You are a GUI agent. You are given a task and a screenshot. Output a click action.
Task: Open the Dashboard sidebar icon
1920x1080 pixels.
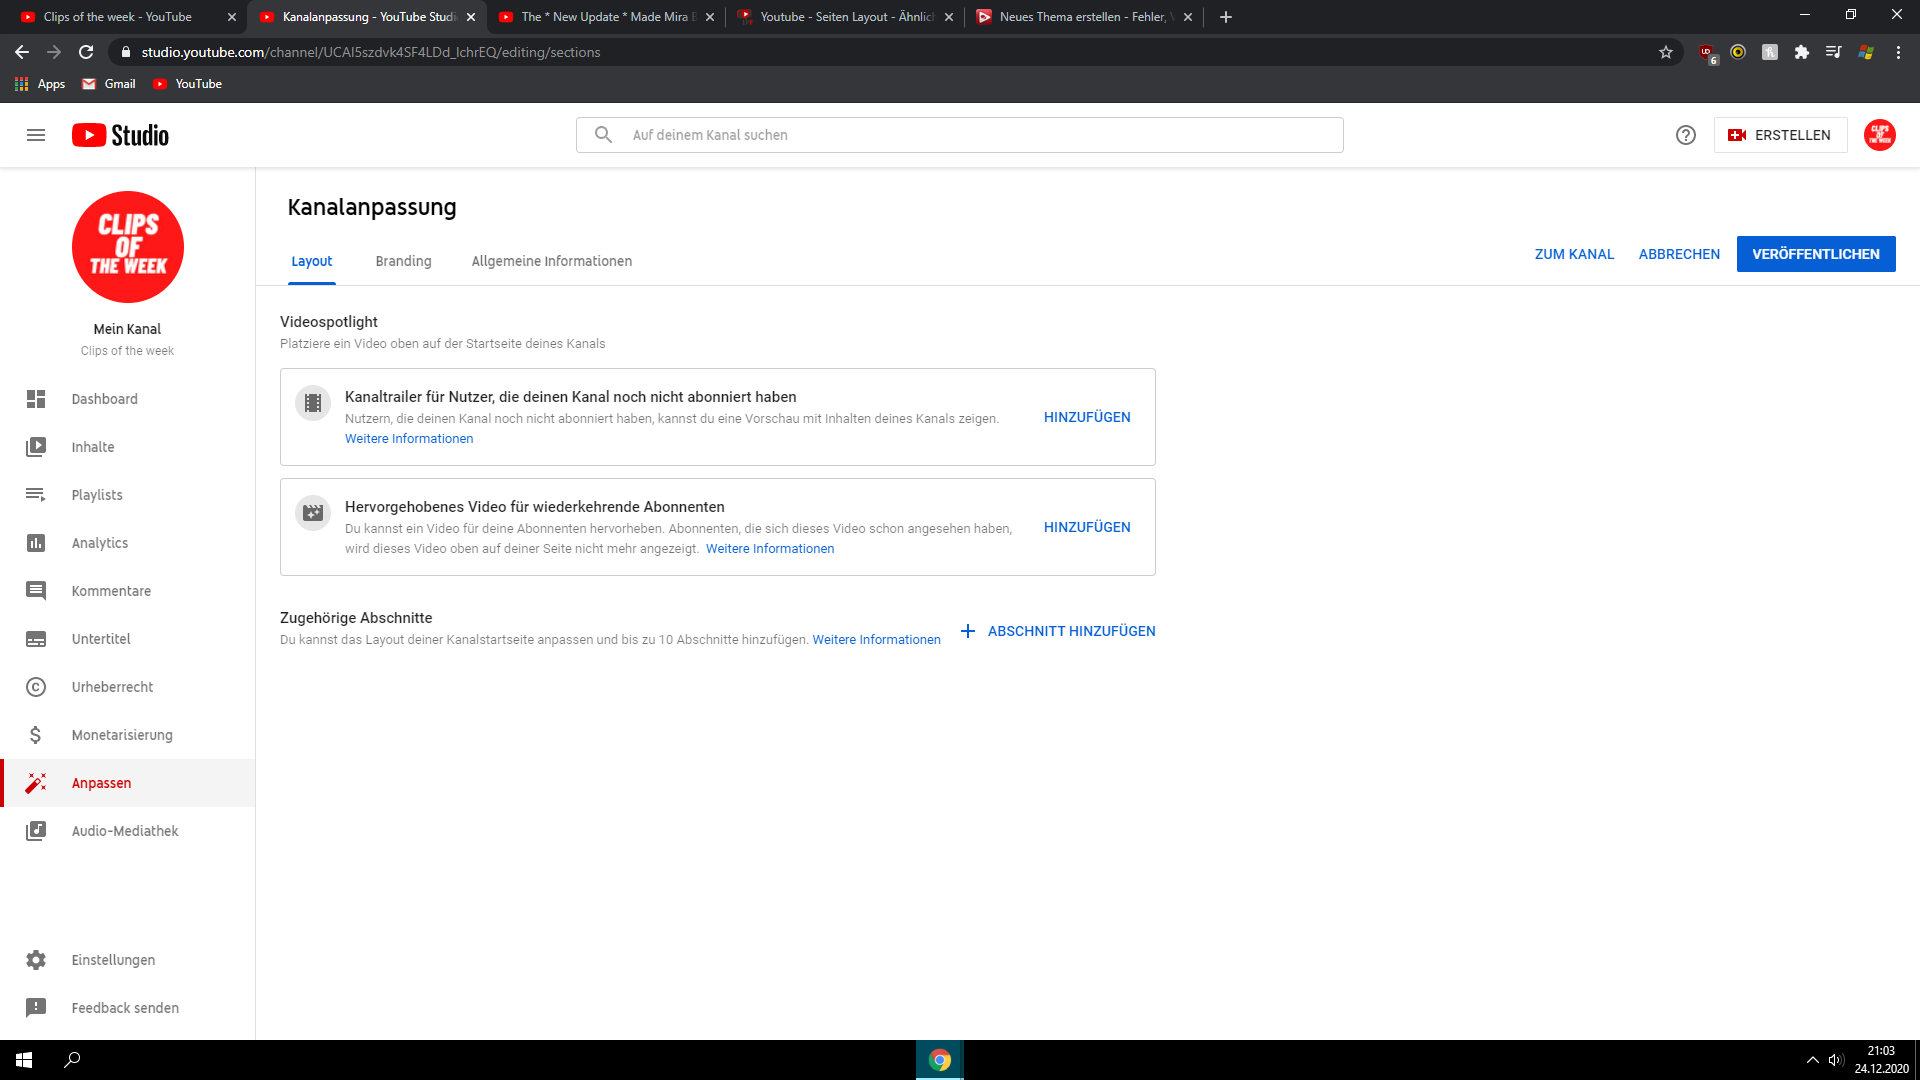pyautogui.click(x=36, y=399)
